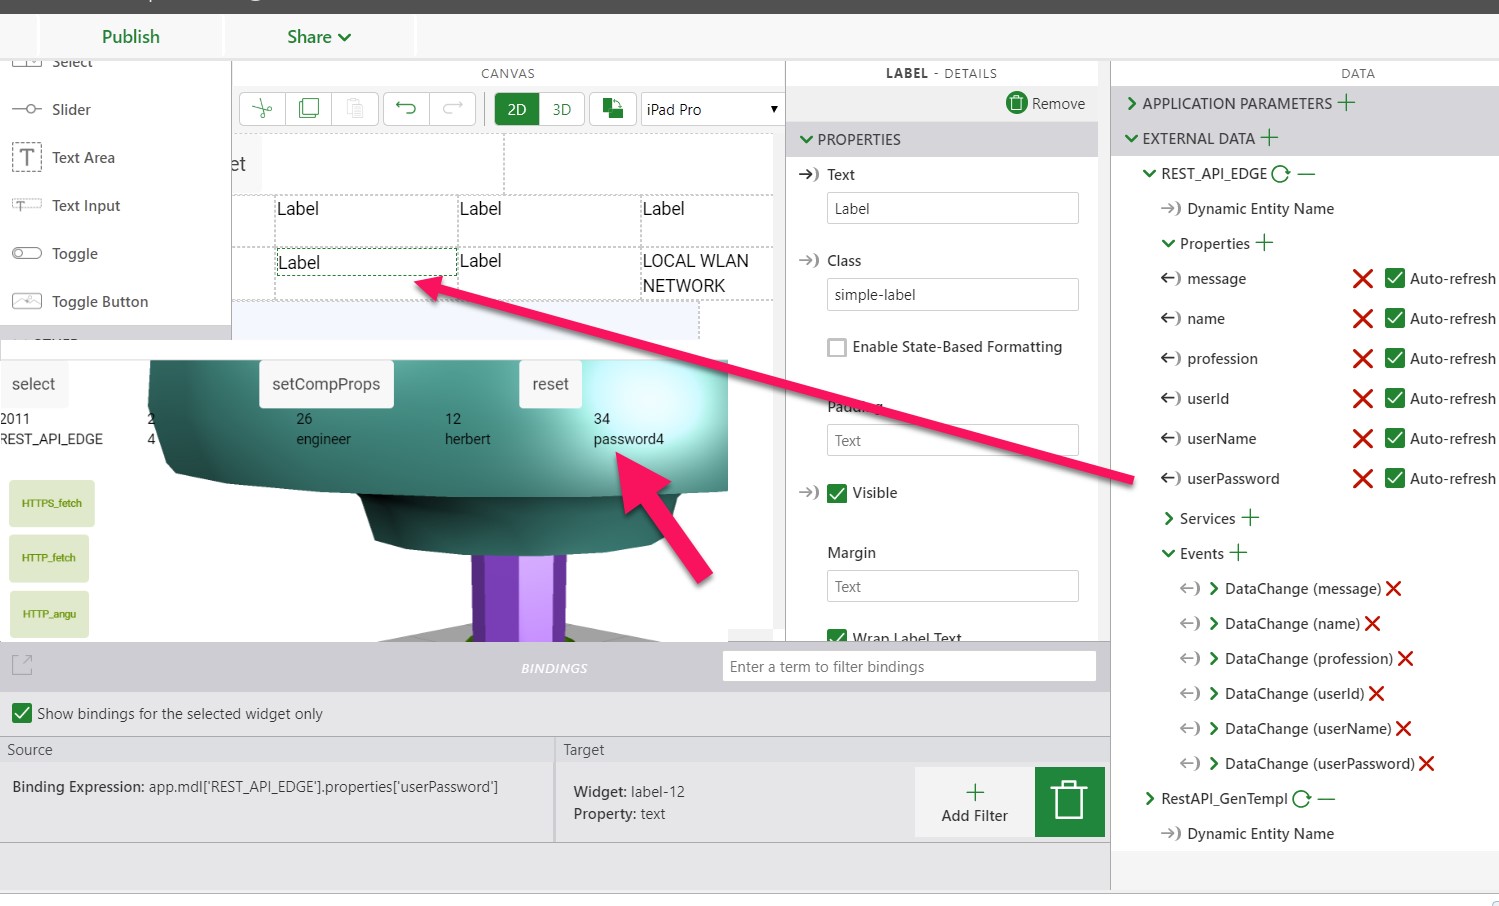Open the Share menu
1499x906 pixels.
point(317,36)
